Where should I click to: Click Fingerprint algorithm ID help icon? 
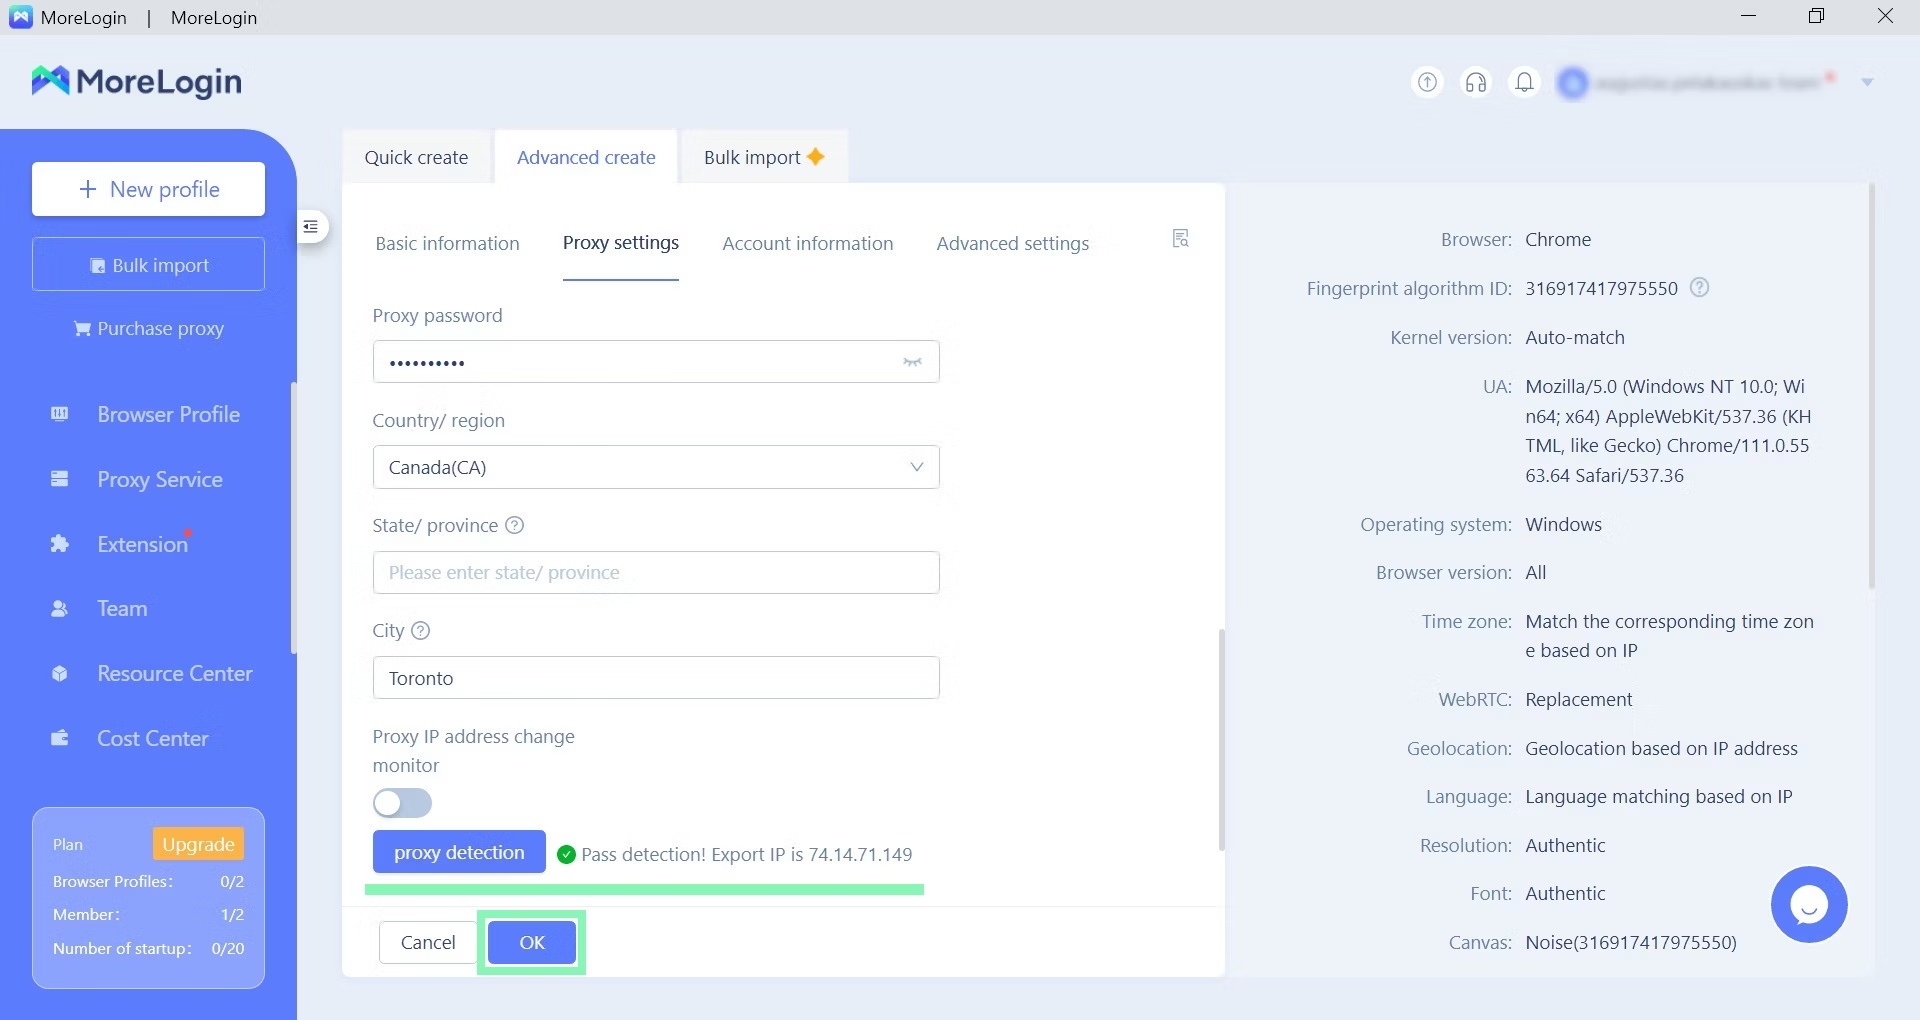(x=1699, y=288)
